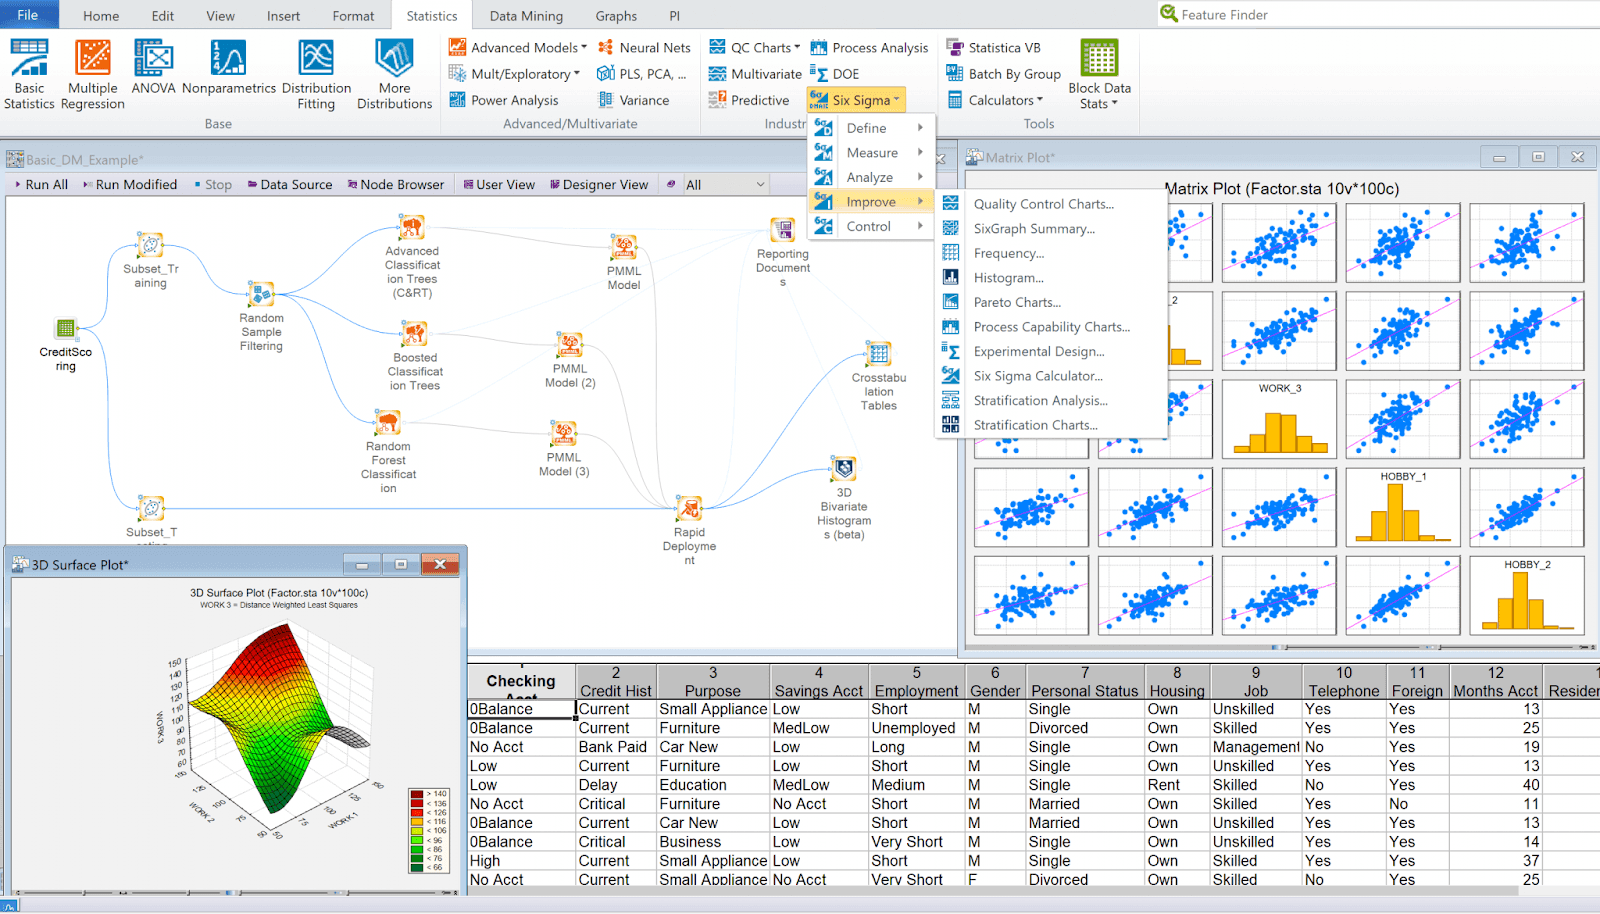The width and height of the screenshot is (1600, 914).
Task: Expand the Define submenu
Action: pos(870,128)
